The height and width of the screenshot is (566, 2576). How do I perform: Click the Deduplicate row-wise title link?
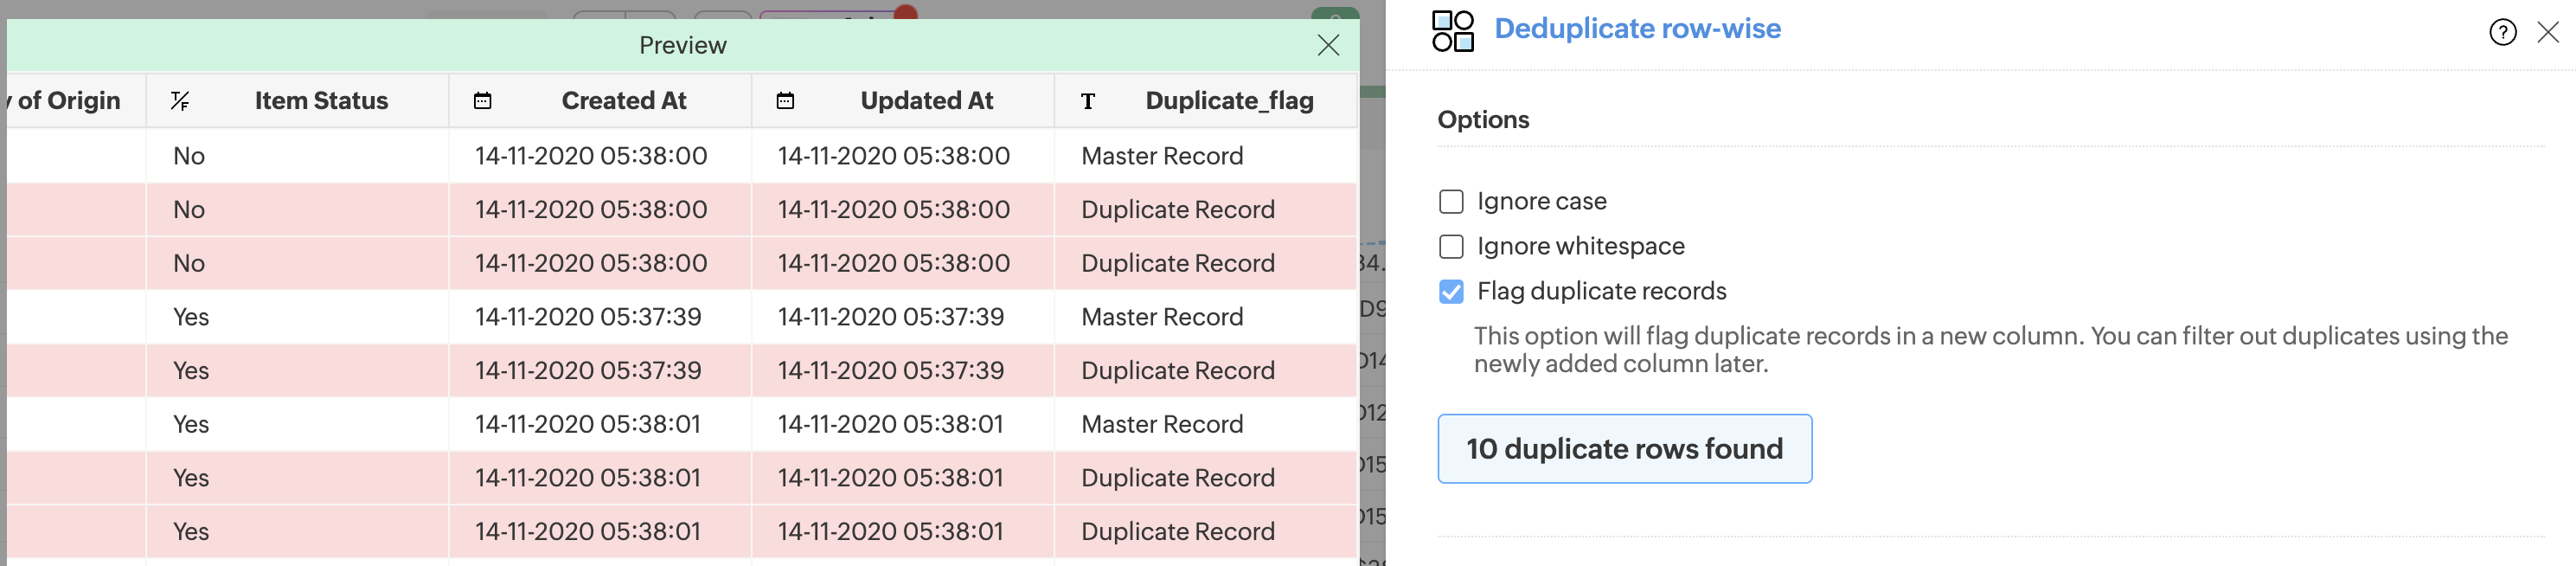[1637, 29]
